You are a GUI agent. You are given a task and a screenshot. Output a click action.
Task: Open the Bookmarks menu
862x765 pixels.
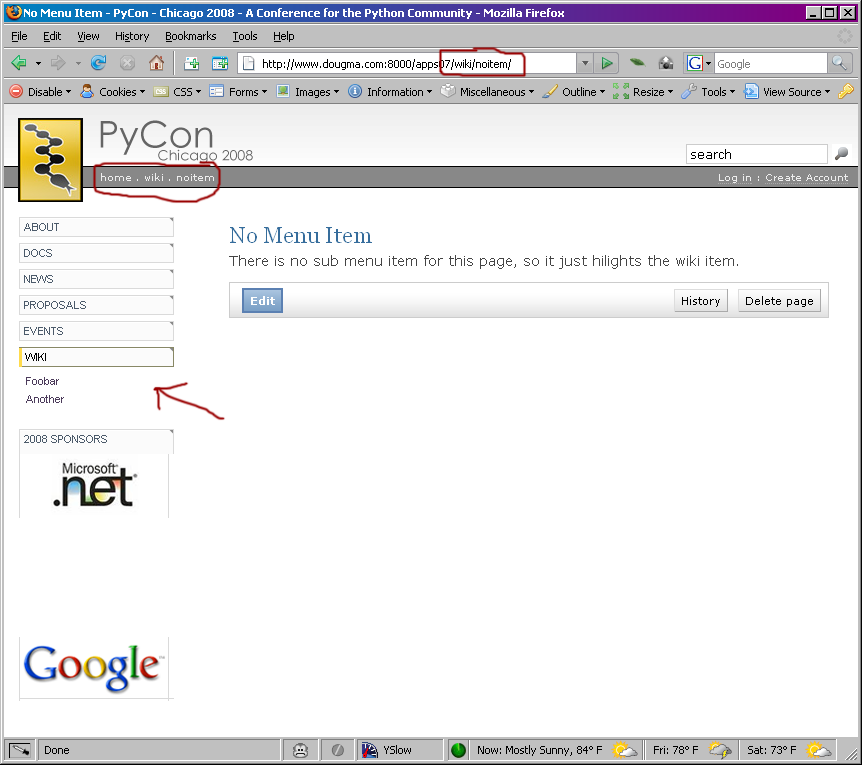(x=190, y=36)
